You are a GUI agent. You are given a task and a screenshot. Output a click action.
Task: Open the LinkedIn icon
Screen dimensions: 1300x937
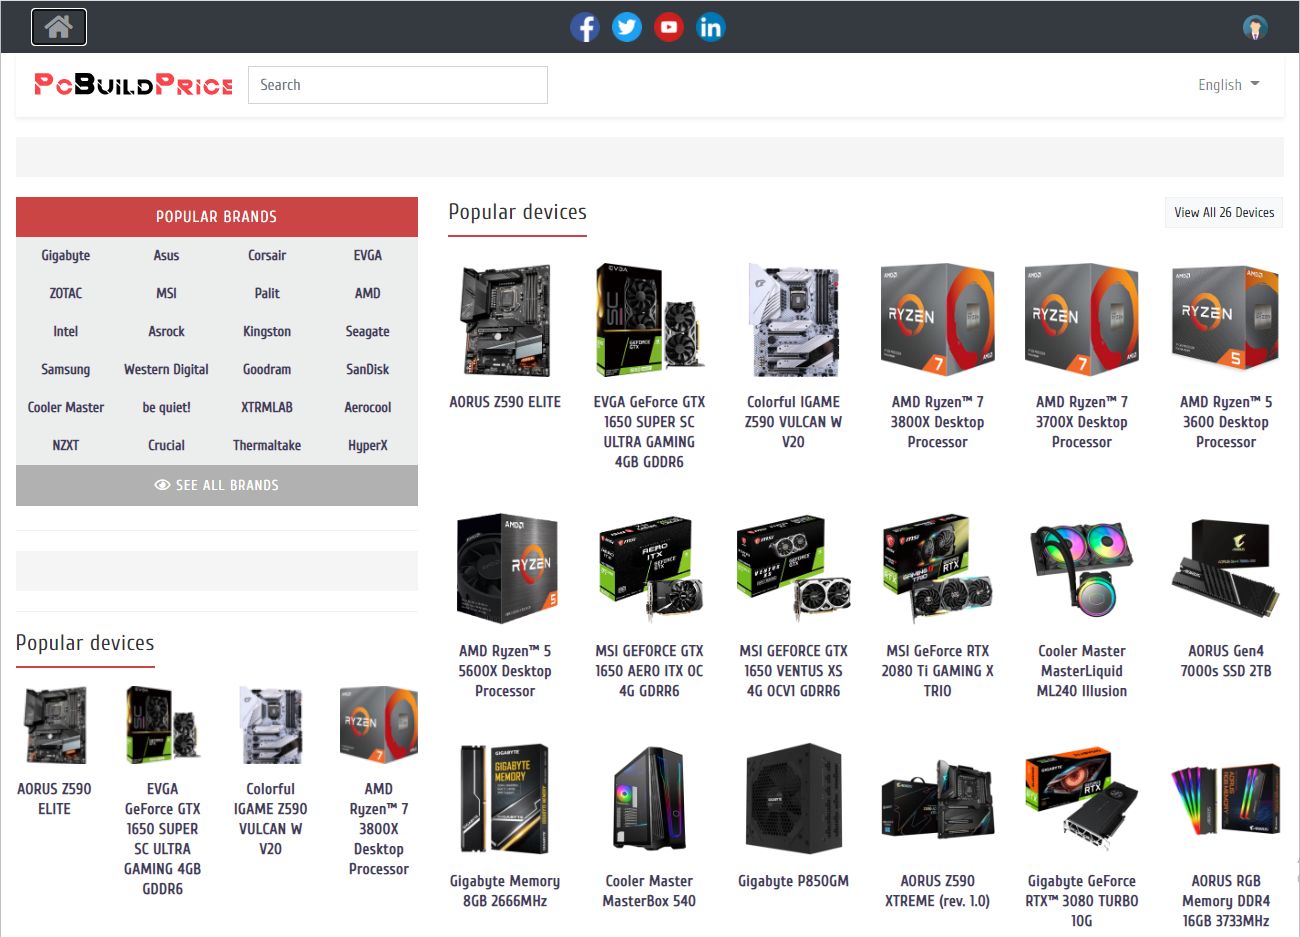(x=711, y=27)
